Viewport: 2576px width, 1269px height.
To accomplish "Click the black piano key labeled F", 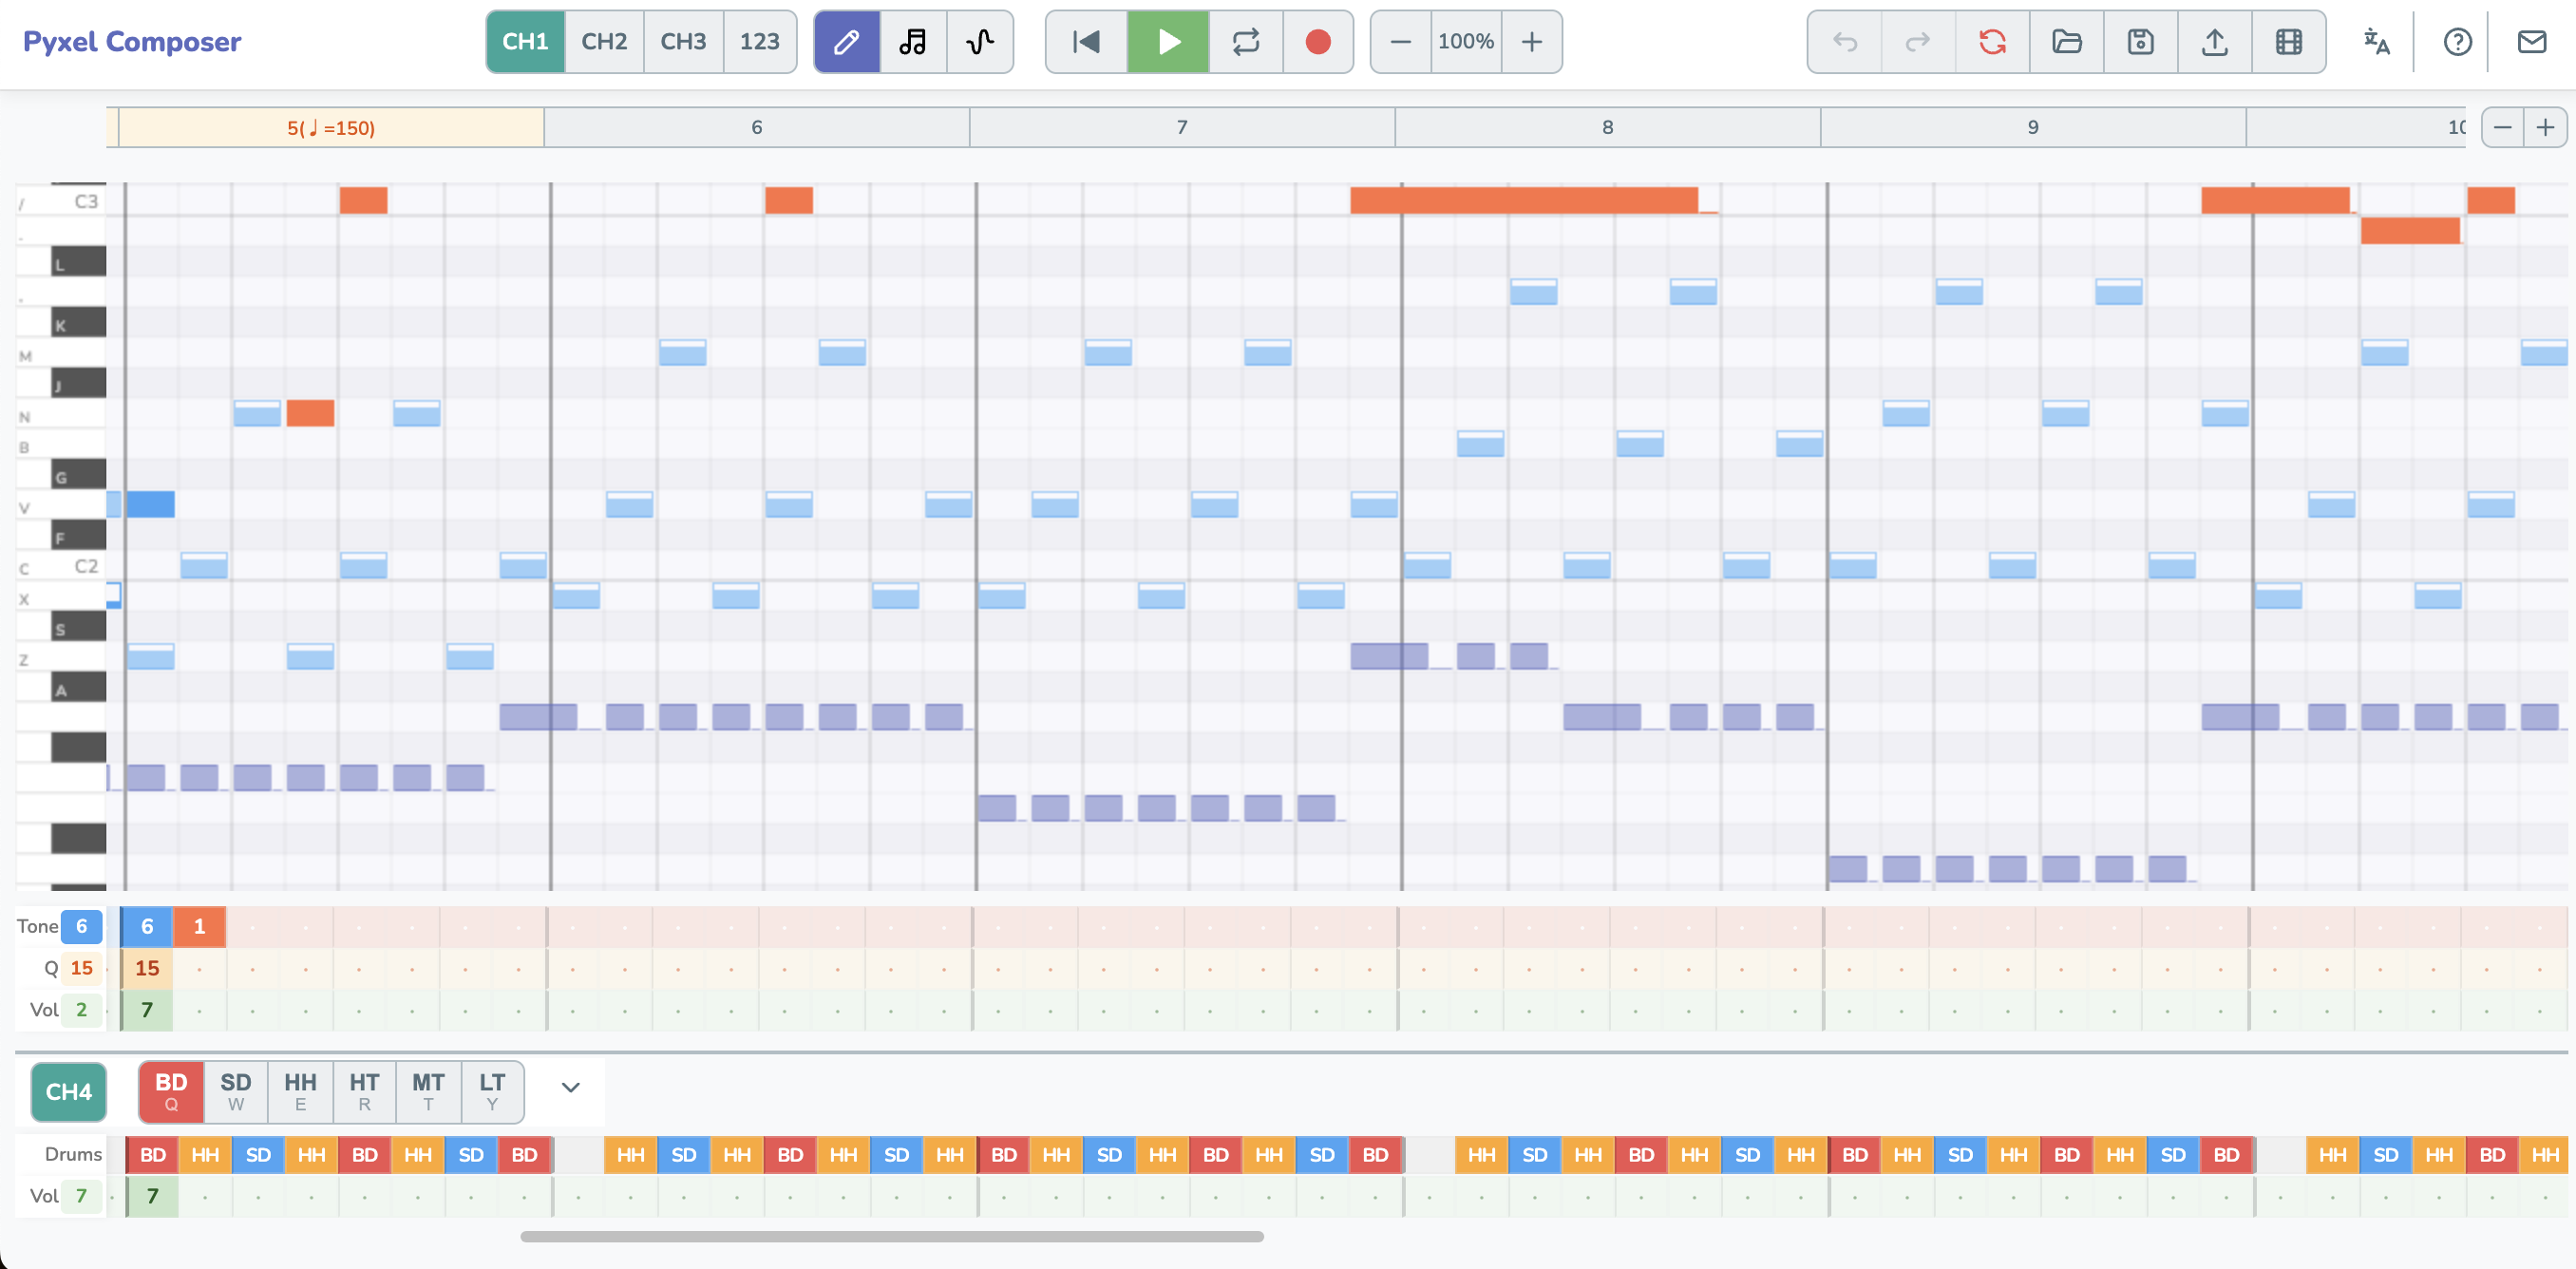I will click(x=78, y=535).
